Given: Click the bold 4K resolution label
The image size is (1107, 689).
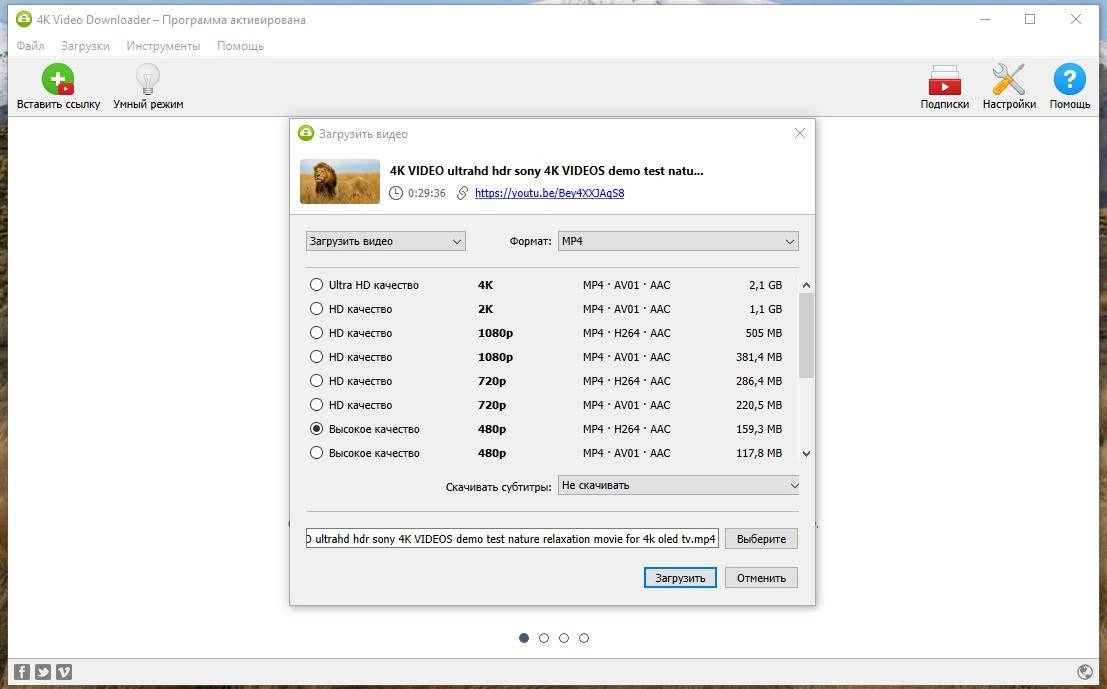Looking at the screenshot, I should tap(485, 285).
